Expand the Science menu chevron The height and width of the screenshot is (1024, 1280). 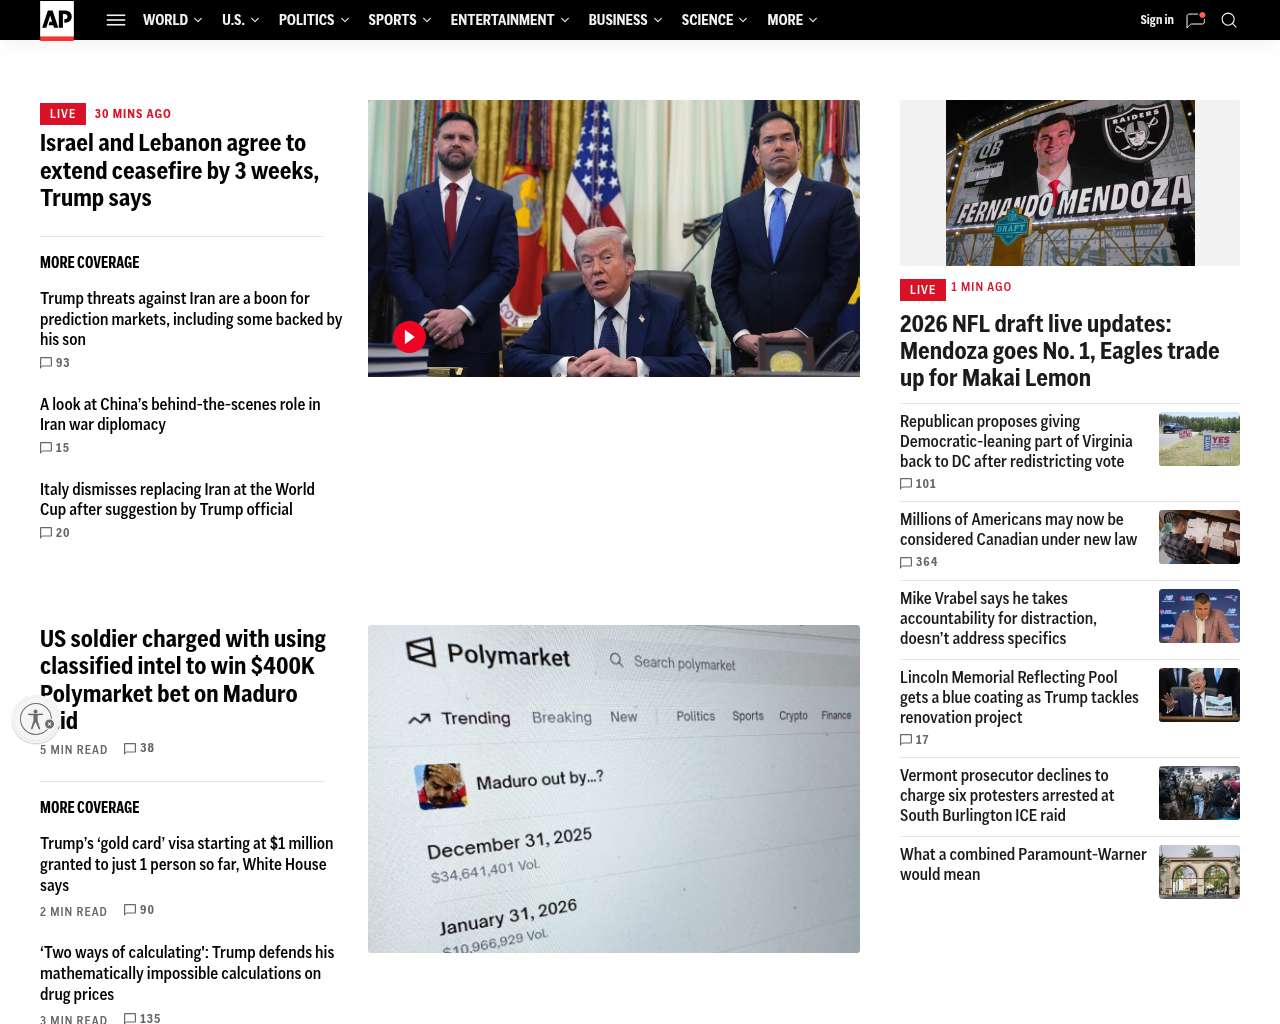click(x=743, y=20)
